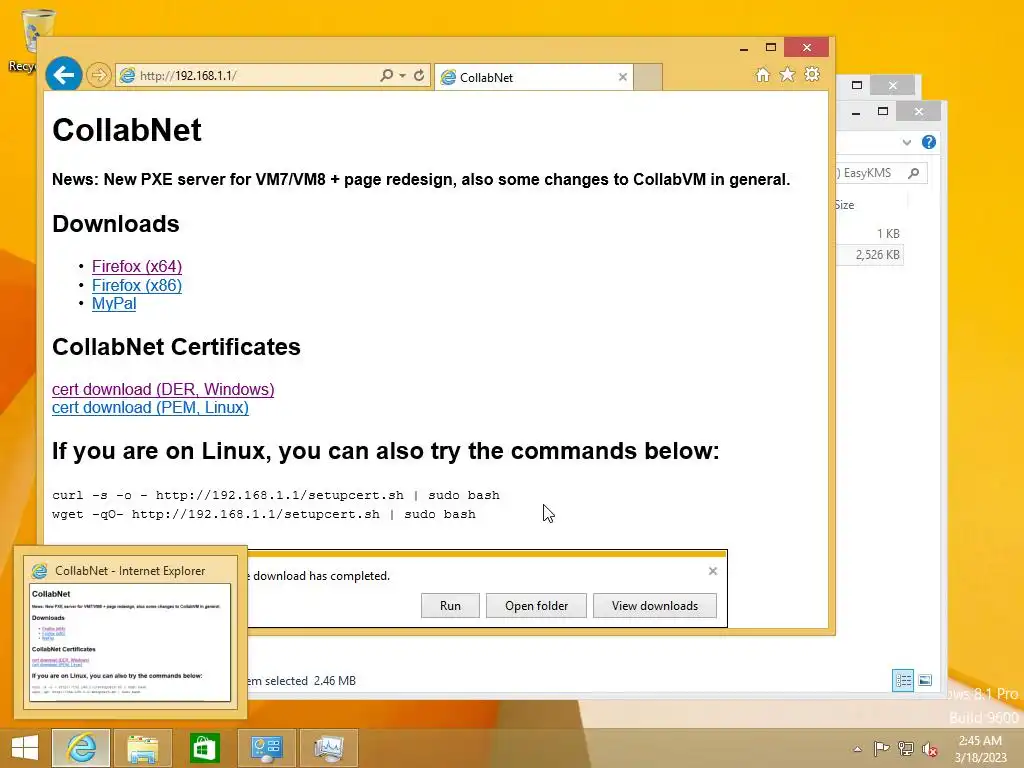Click the address bar showing 192.168.1.1
Screen dimensions: 1024x768
248,76
